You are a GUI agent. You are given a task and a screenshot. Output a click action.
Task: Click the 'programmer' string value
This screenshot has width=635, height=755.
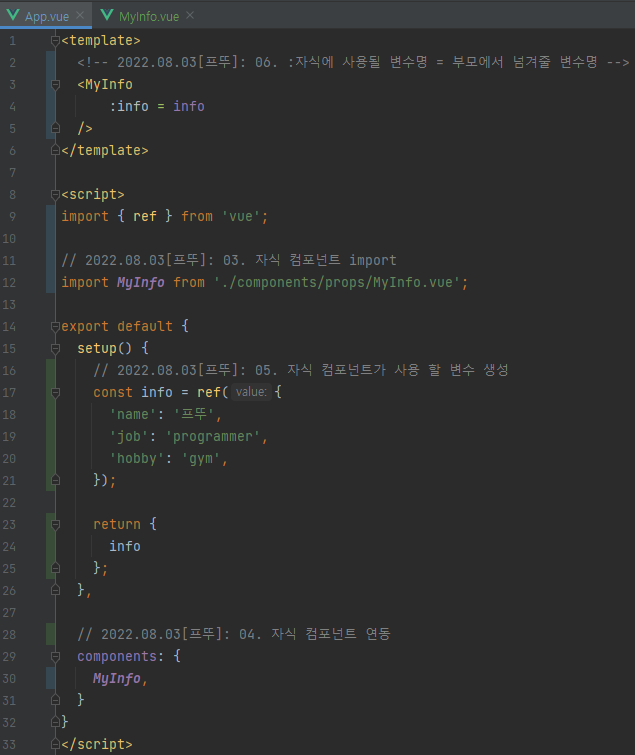click(x=213, y=437)
